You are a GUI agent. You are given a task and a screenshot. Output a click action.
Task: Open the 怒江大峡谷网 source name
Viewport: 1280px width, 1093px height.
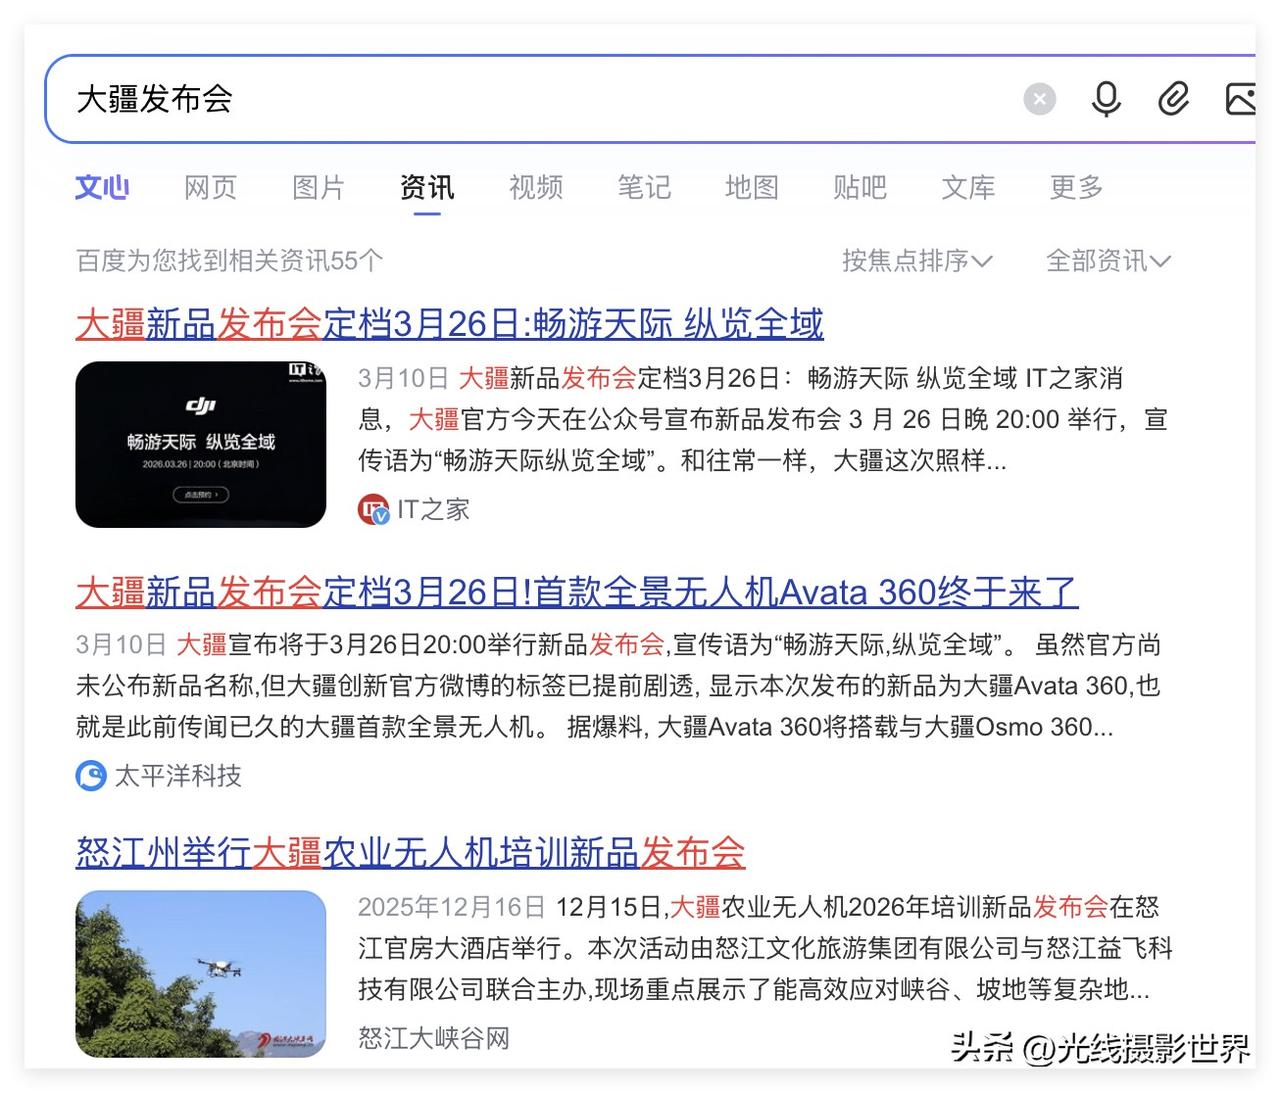click(434, 1038)
